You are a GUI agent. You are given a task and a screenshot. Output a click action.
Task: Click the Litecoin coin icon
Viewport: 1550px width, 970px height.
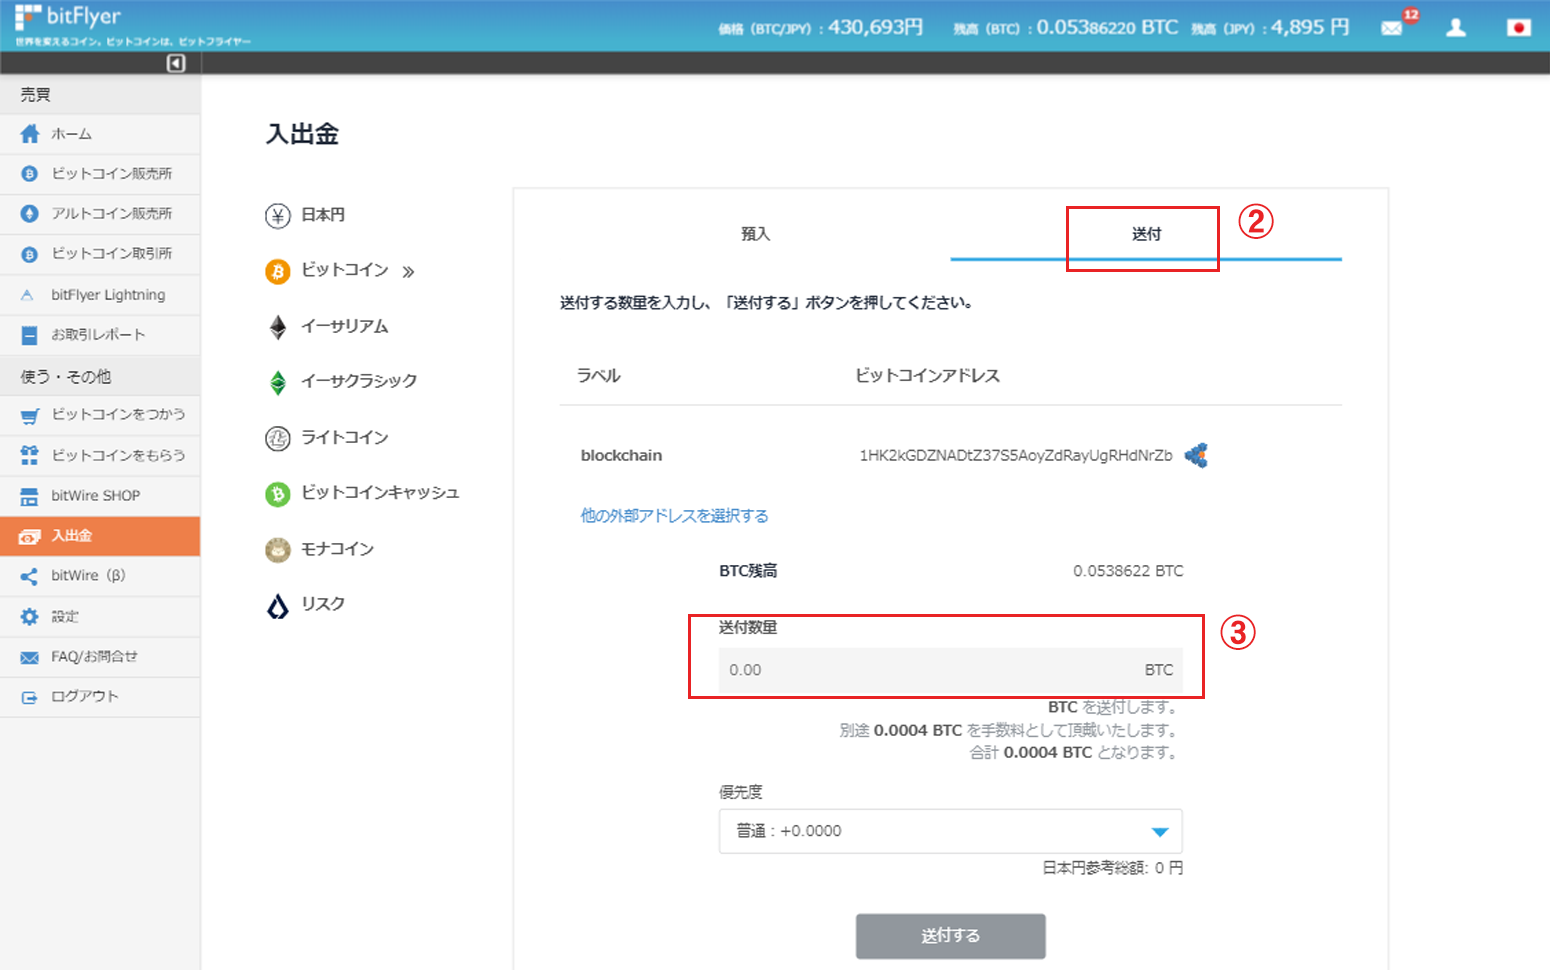(278, 438)
